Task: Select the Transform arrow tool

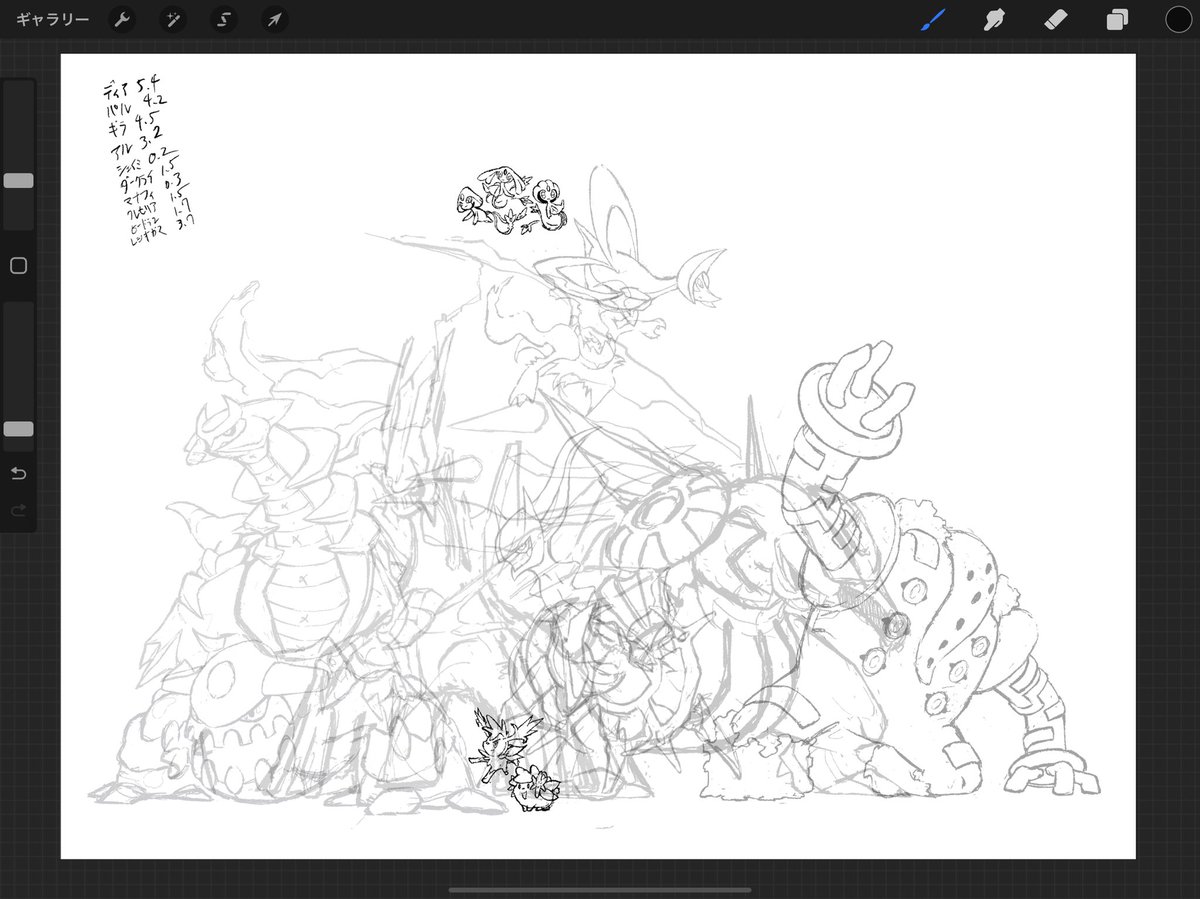Action: pos(274,20)
